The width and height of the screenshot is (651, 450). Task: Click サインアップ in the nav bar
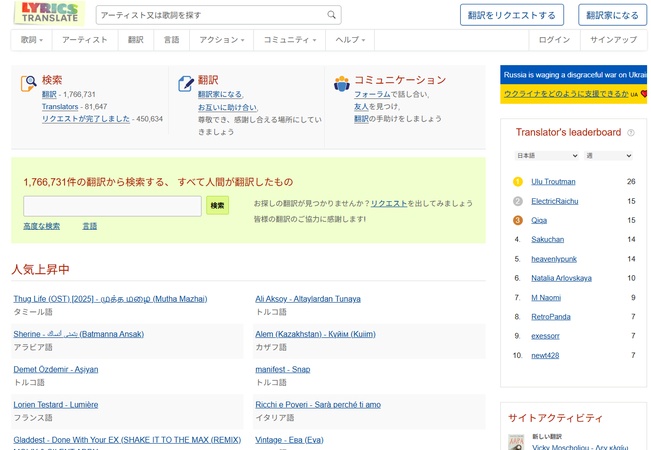614,40
